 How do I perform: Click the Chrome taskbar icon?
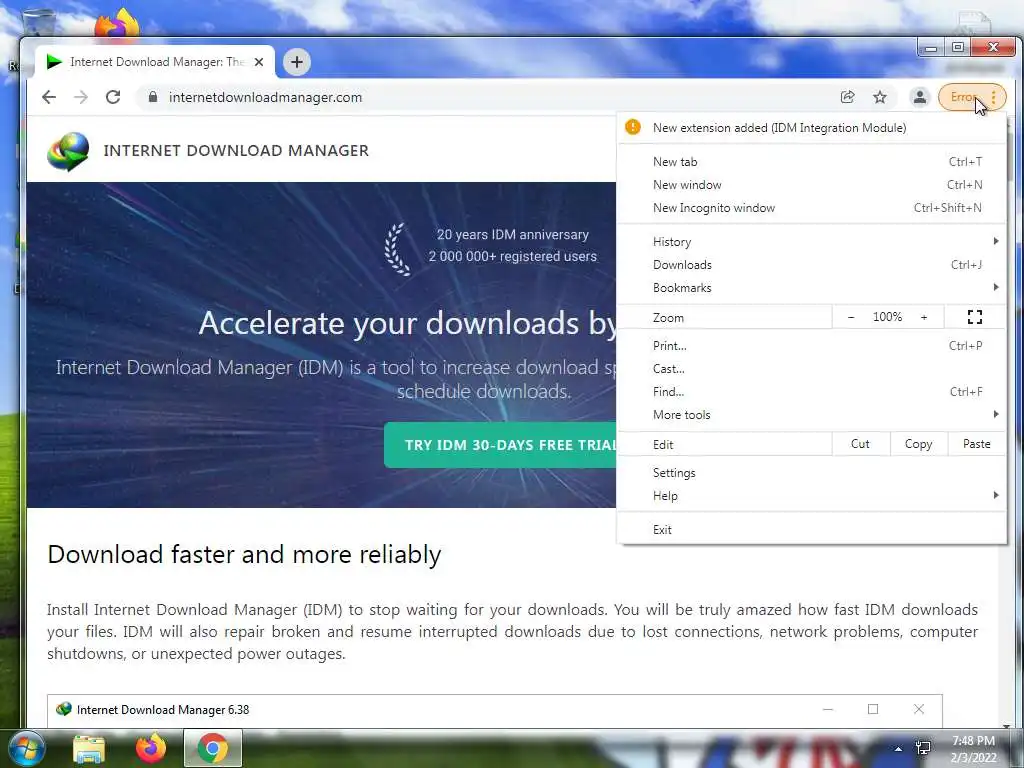coord(213,748)
